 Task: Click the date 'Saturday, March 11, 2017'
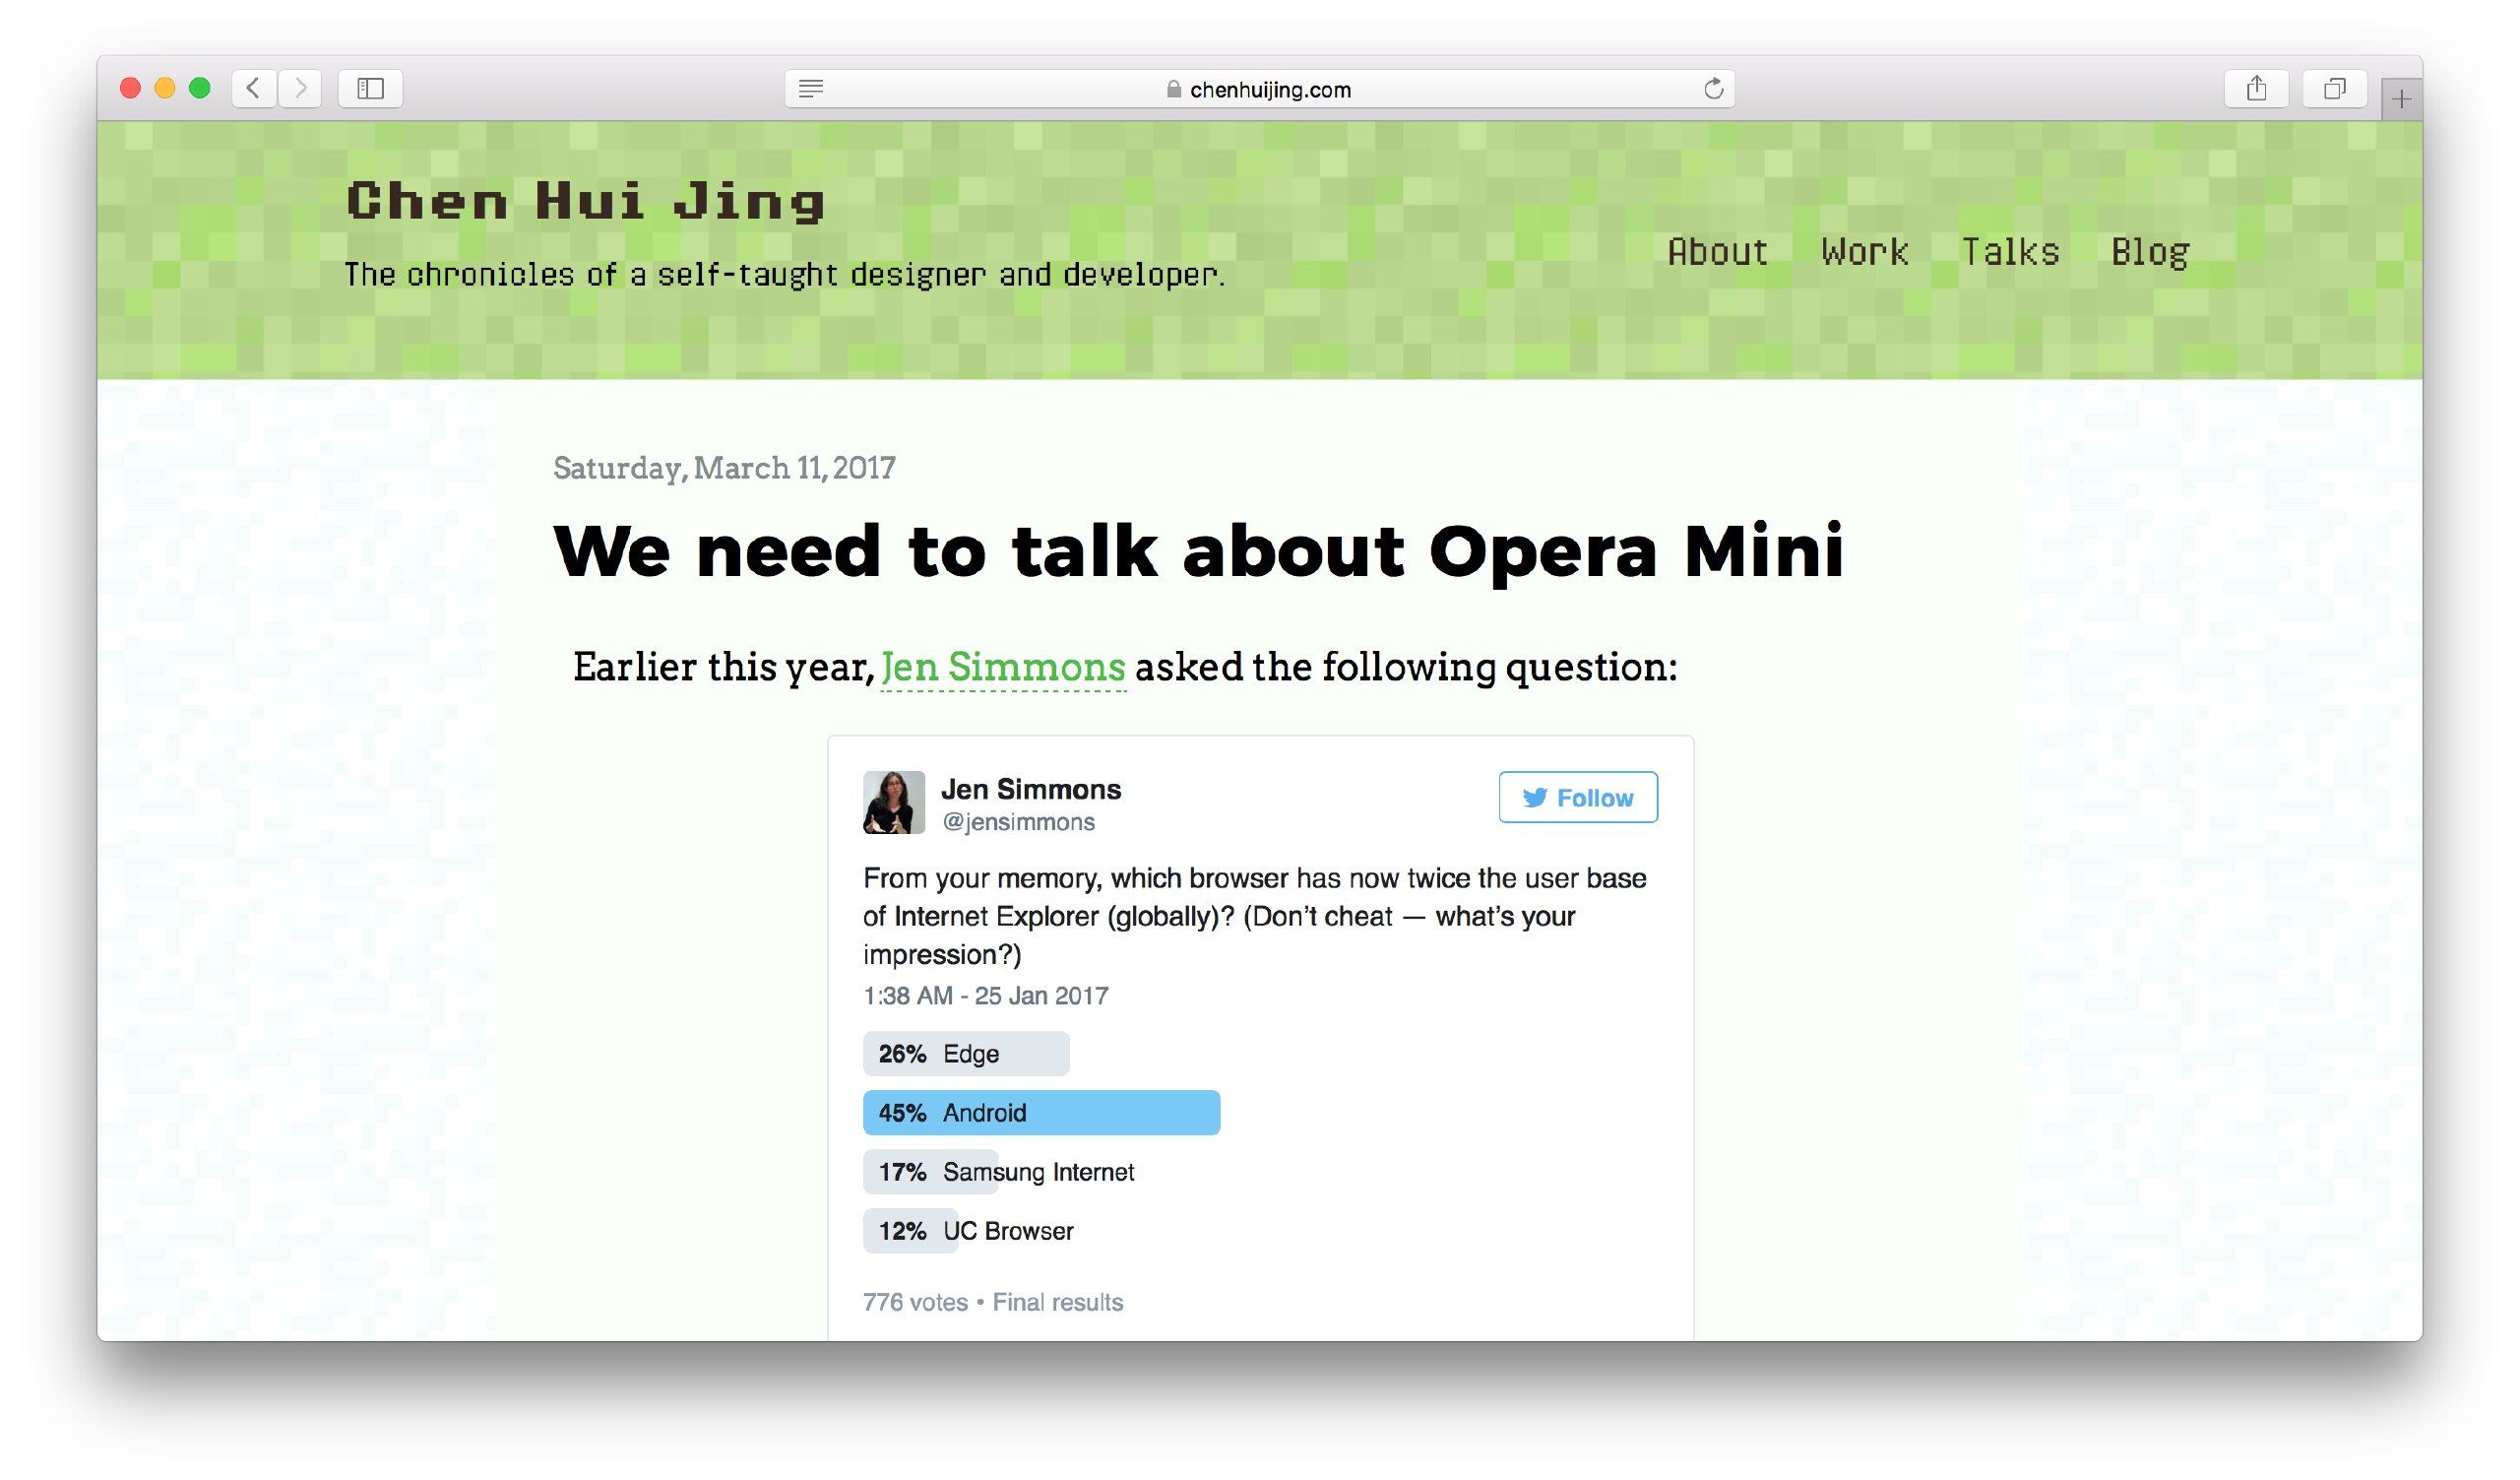[x=724, y=468]
